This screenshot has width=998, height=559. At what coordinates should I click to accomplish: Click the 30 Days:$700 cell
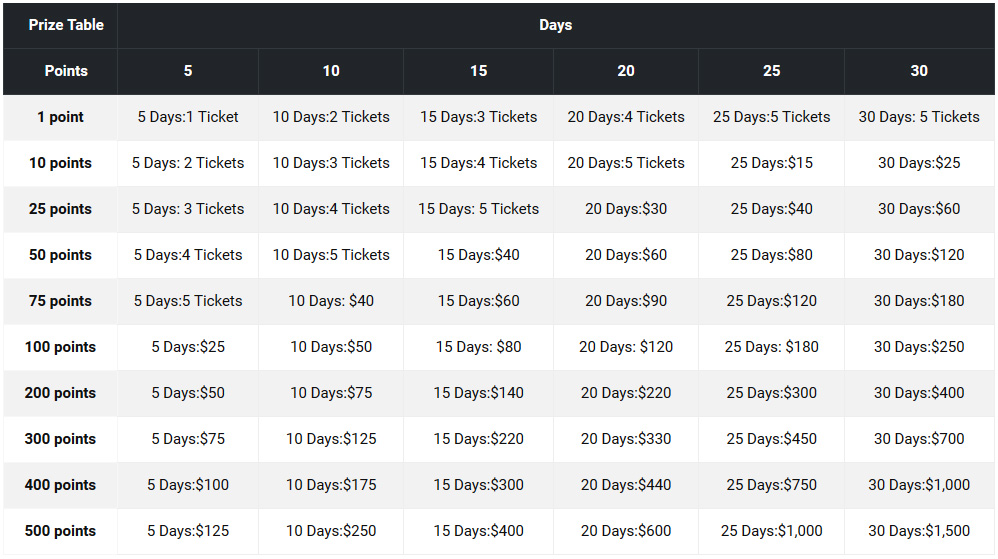click(918, 439)
